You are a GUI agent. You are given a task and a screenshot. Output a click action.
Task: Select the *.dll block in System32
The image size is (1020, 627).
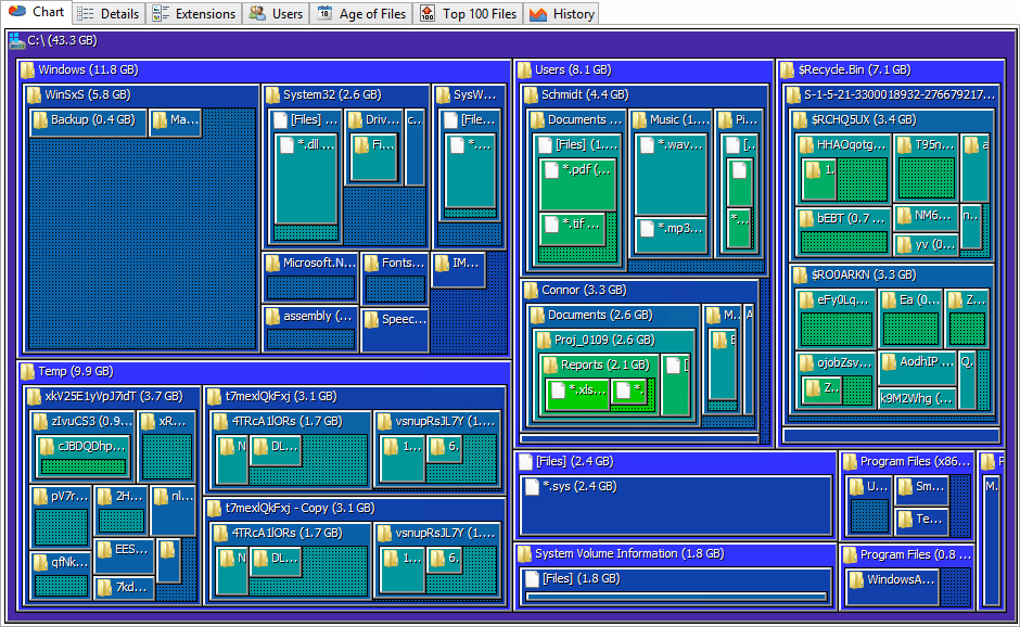click(x=306, y=178)
